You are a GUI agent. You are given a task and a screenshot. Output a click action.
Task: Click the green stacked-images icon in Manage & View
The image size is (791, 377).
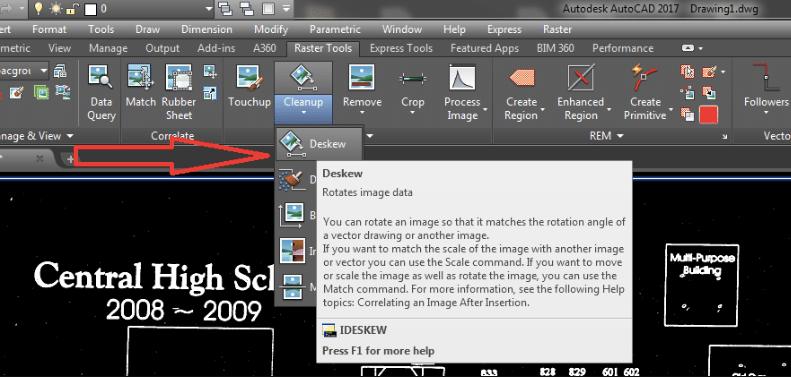[41, 92]
